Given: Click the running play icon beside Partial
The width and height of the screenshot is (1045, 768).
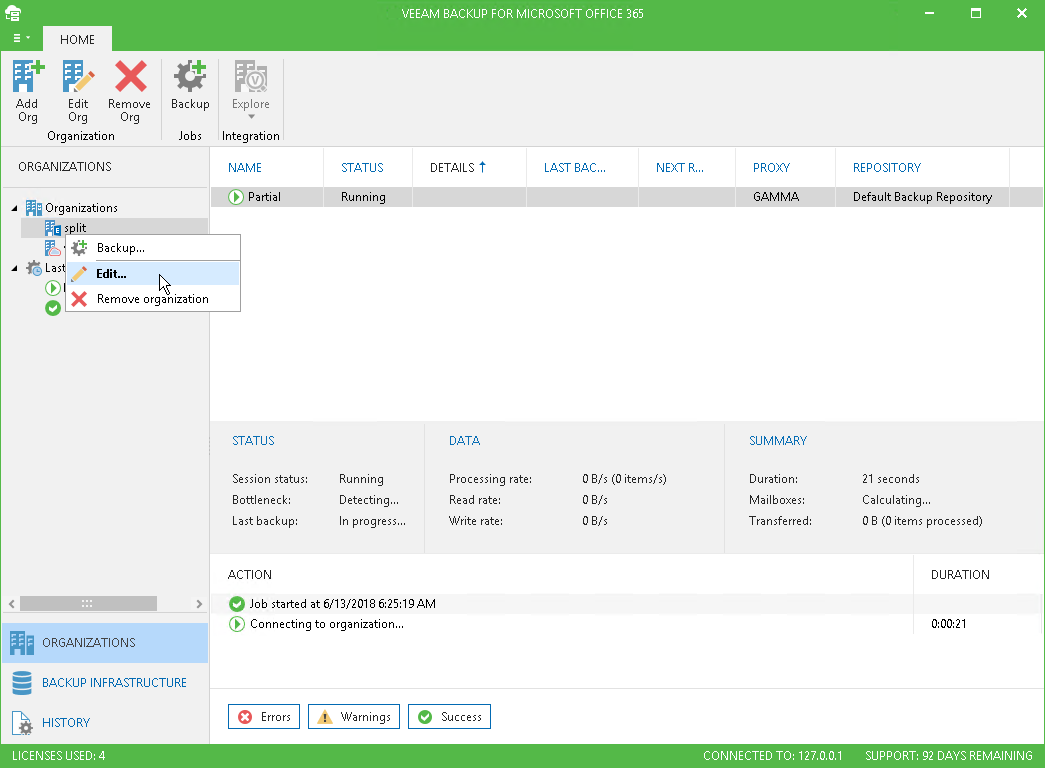Looking at the screenshot, I should tap(236, 197).
